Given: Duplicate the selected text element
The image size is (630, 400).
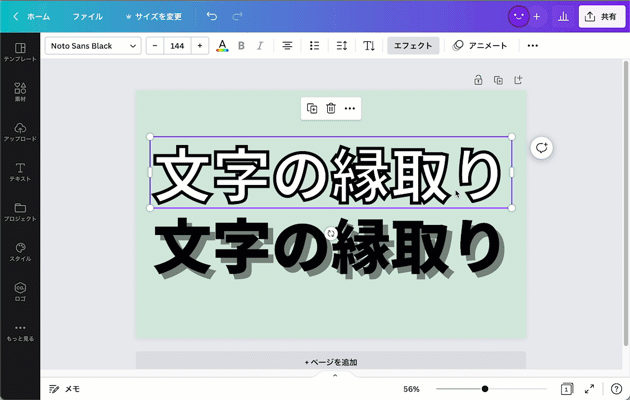Looking at the screenshot, I should pos(312,108).
